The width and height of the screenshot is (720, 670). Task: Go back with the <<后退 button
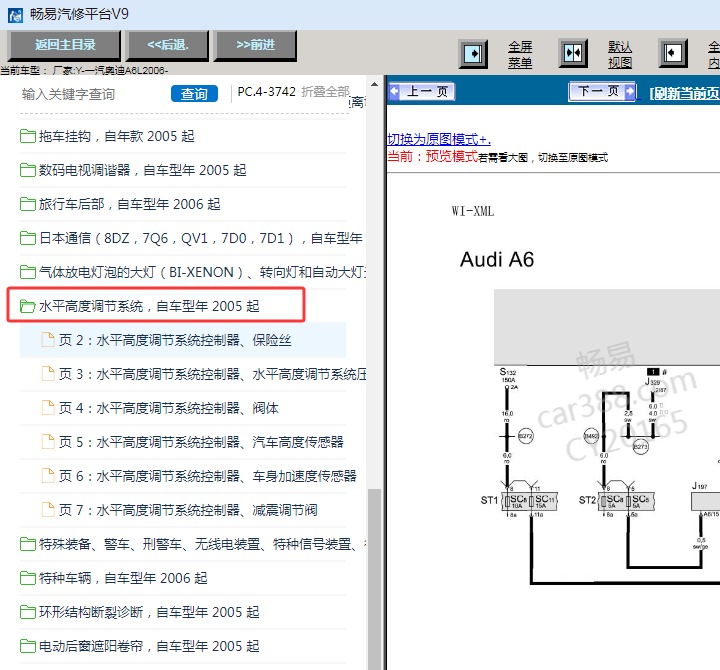pyautogui.click(x=168, y=45)
